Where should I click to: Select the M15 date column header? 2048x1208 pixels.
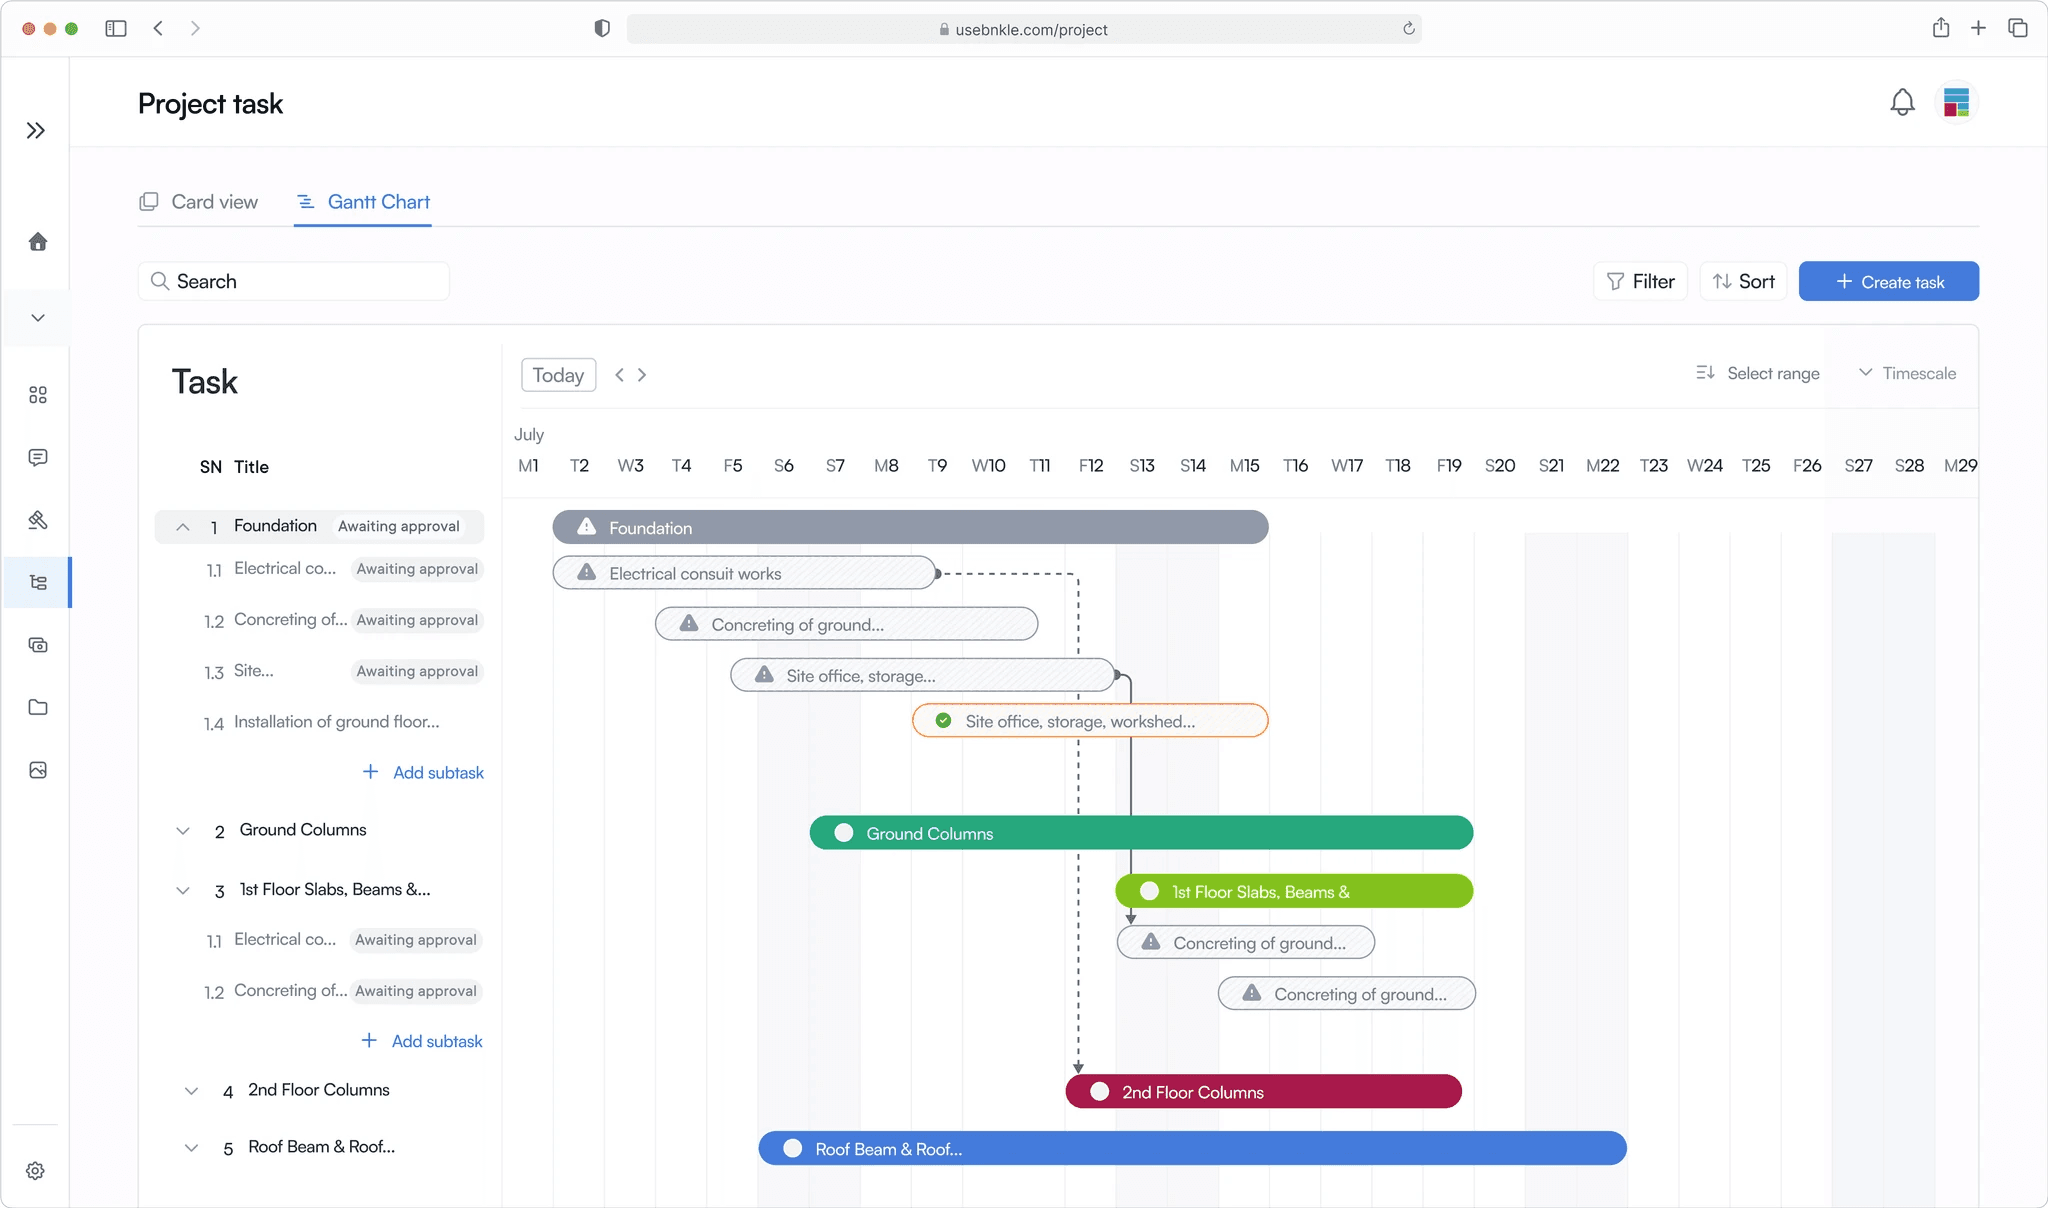pos(1244,465)
